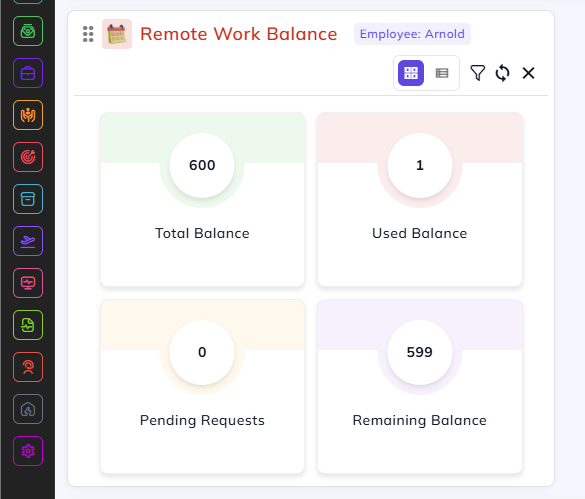This screenshot has width=585, height=499.
Task: Open the green camera sidebar icon
Action: [28, 31]
